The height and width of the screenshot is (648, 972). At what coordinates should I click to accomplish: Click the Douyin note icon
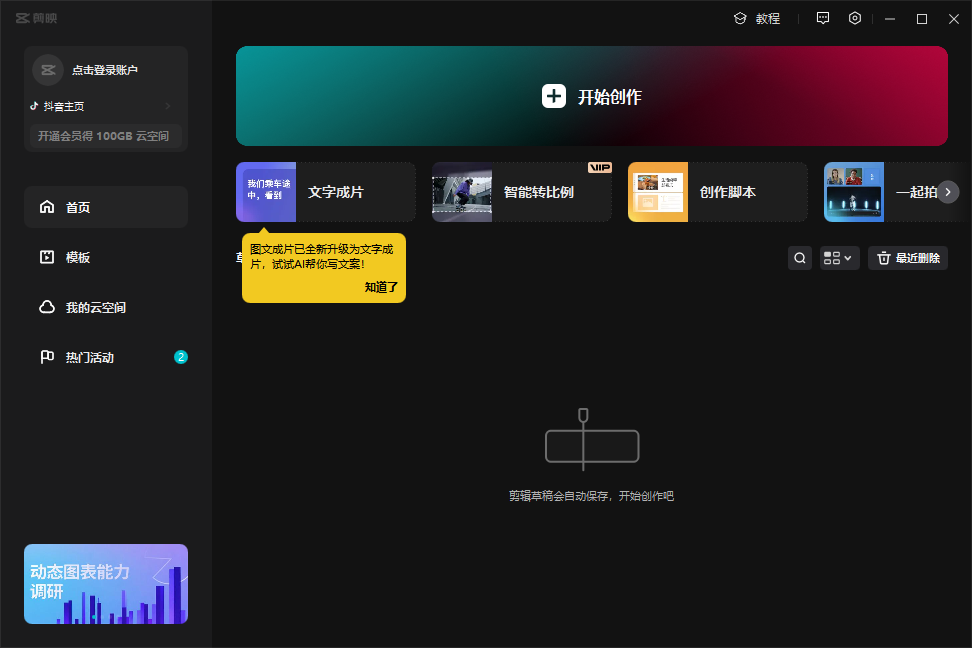pos(34,106)
